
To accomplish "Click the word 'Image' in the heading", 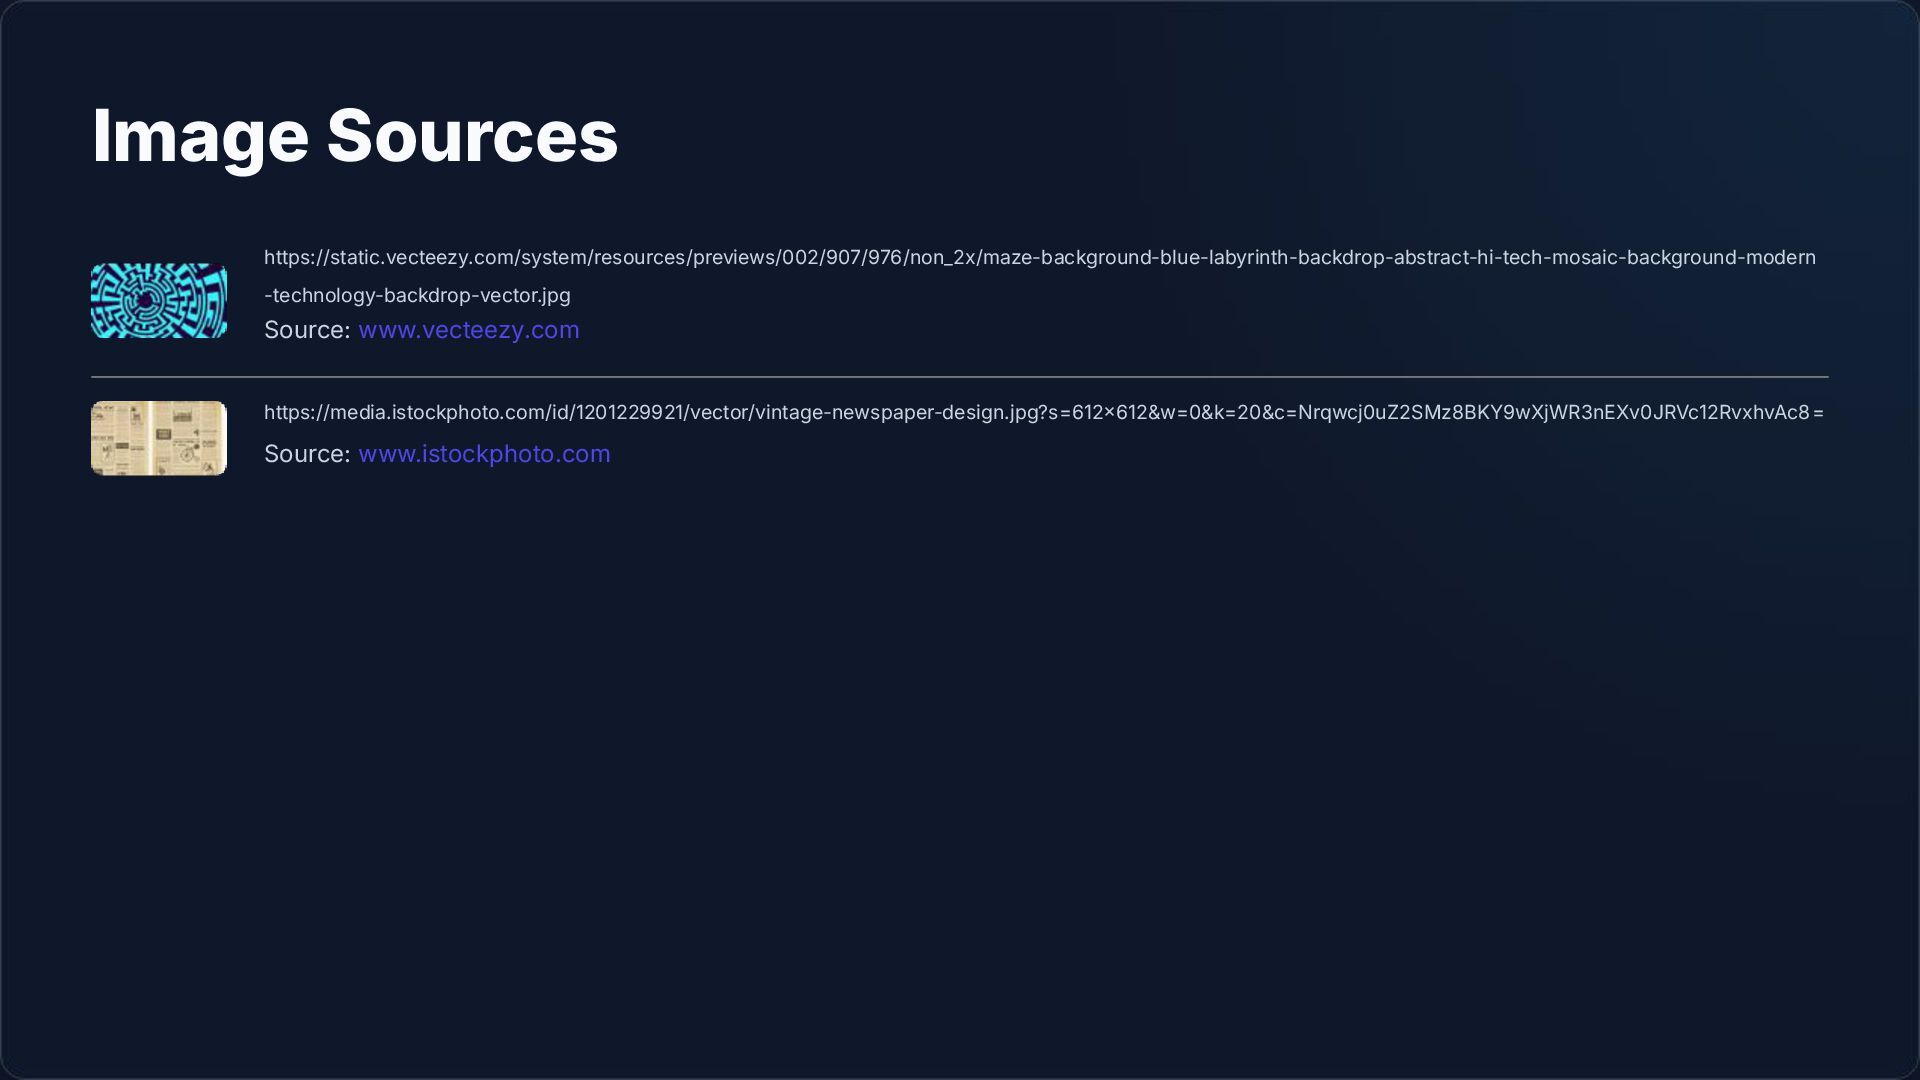I will pos(200,135).
